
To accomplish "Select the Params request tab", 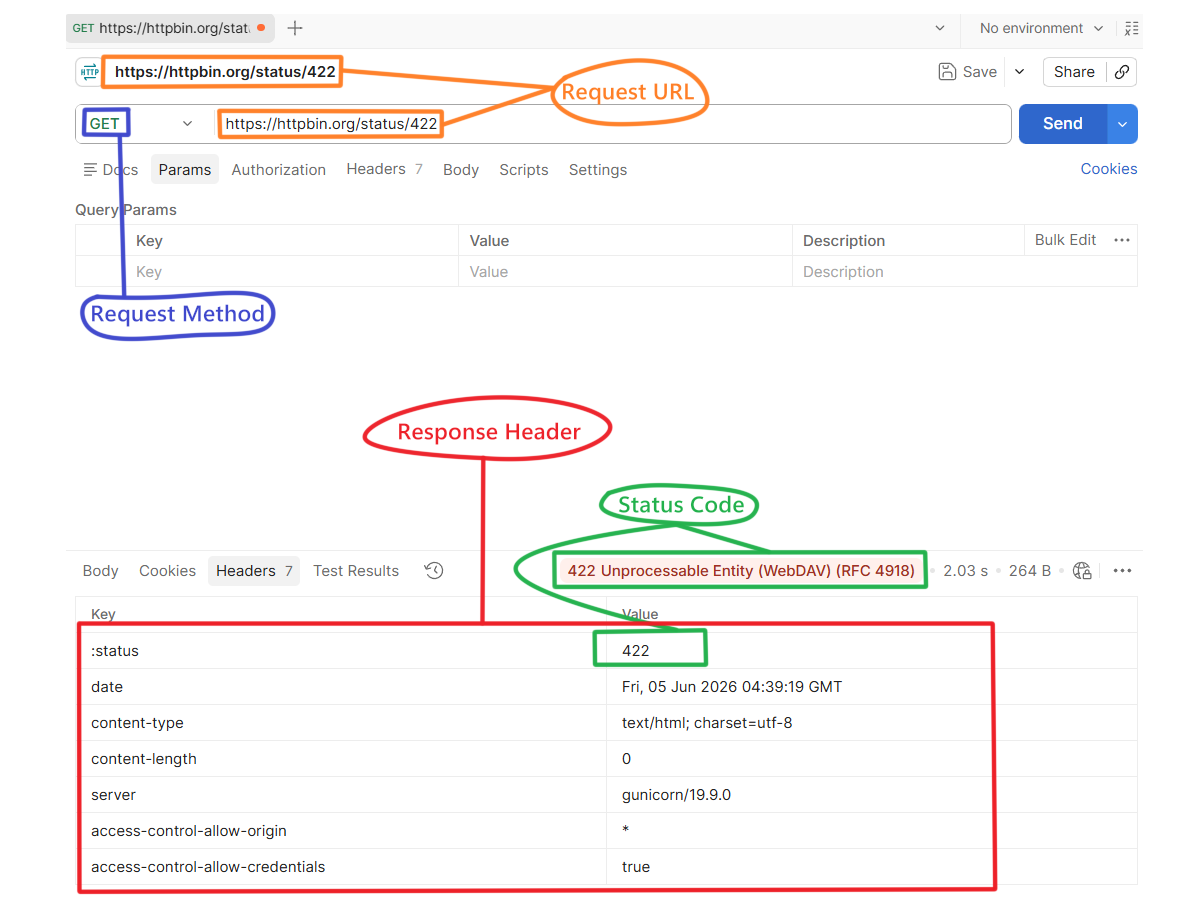I will click(185, 170).
